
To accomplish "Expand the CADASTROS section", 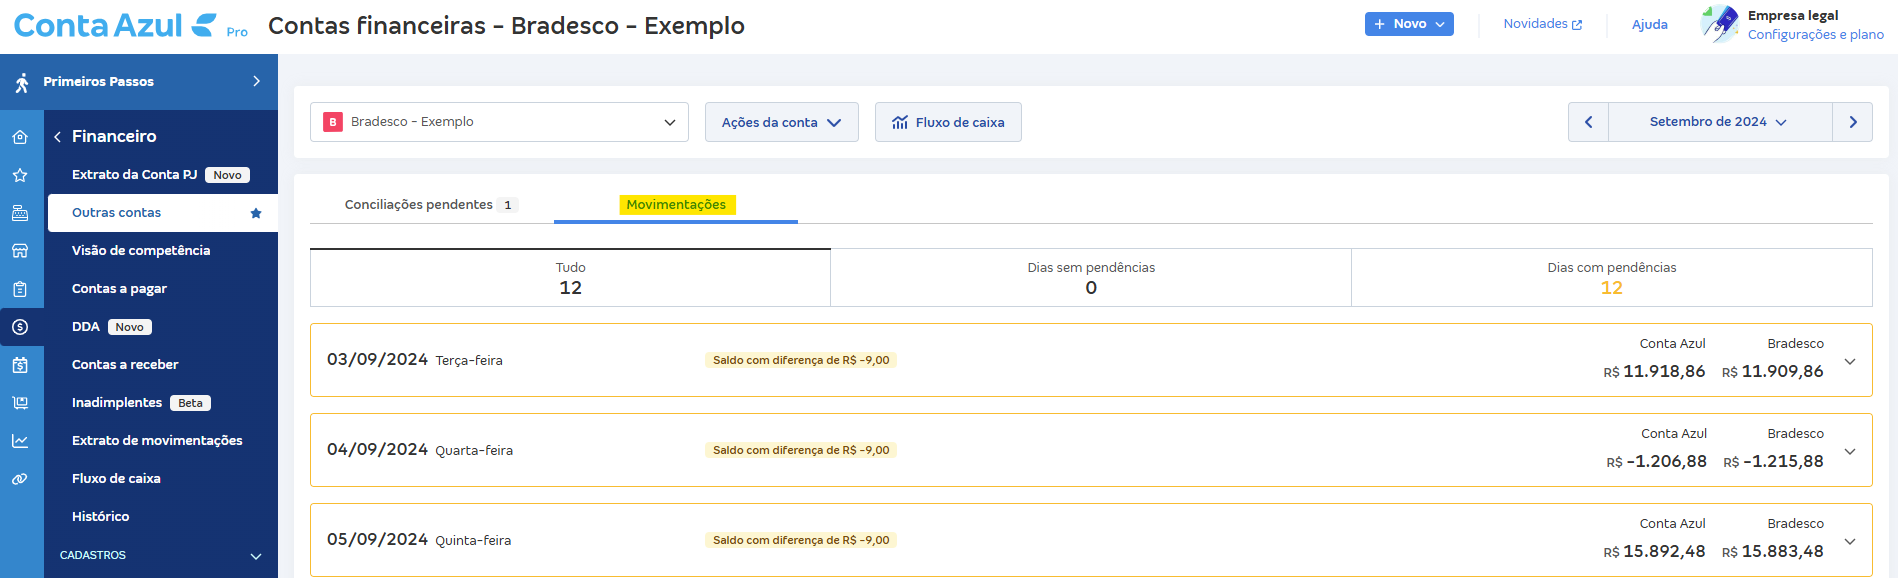I will [161, 555].
